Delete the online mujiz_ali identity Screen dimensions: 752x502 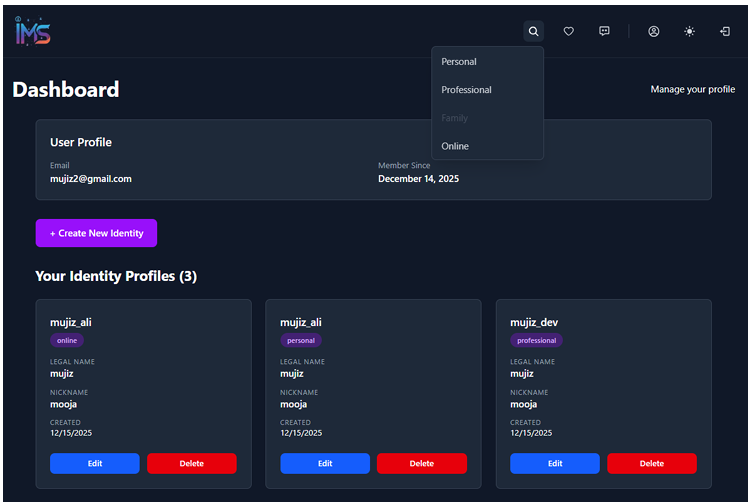[191, 463]
